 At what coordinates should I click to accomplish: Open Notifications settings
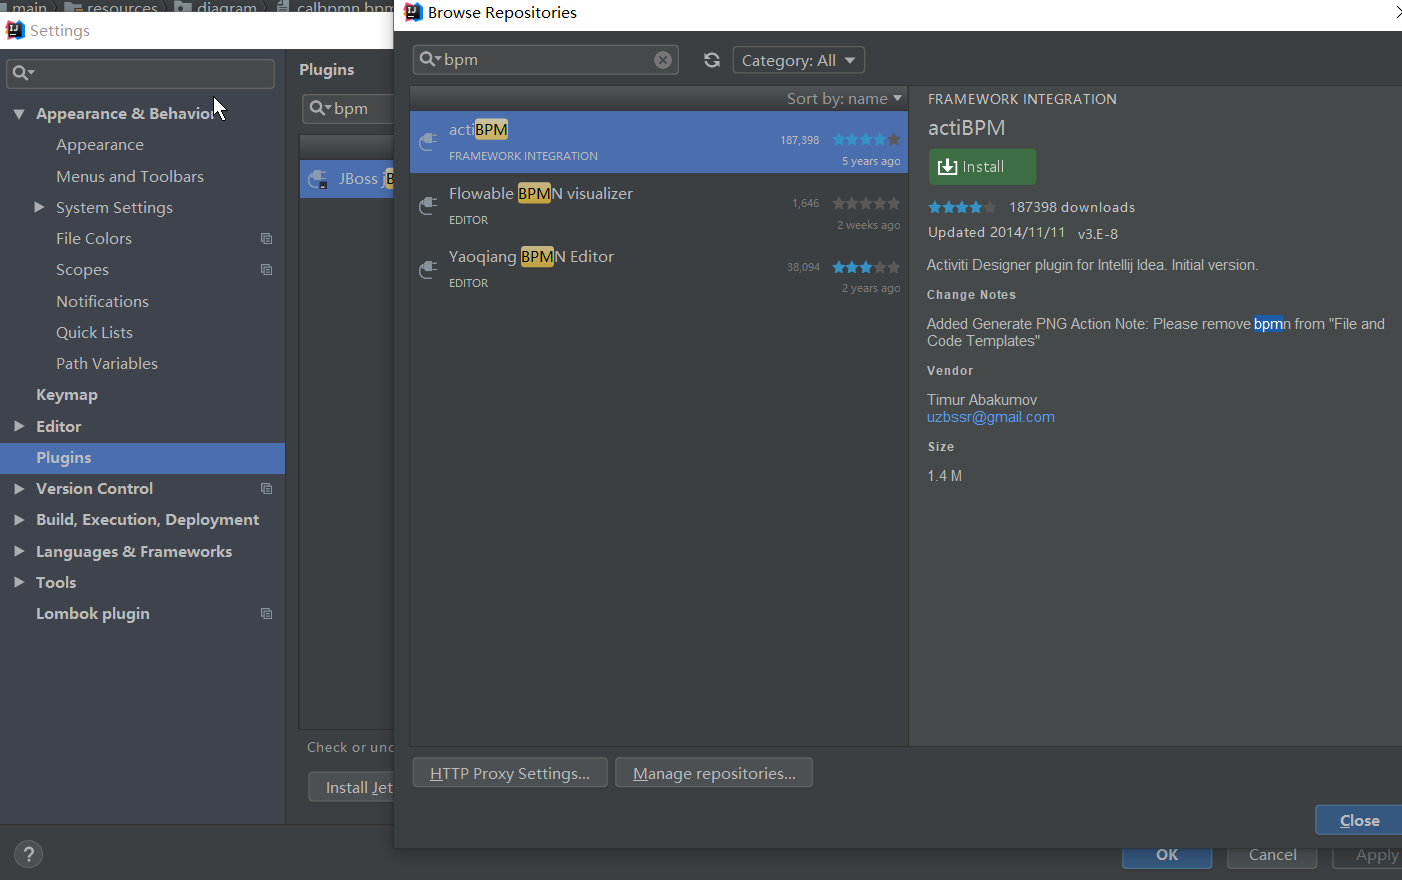coord(102,301)
